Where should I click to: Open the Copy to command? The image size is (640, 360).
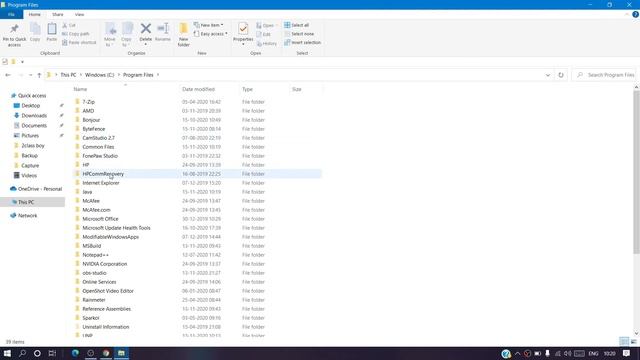point(127,34)
